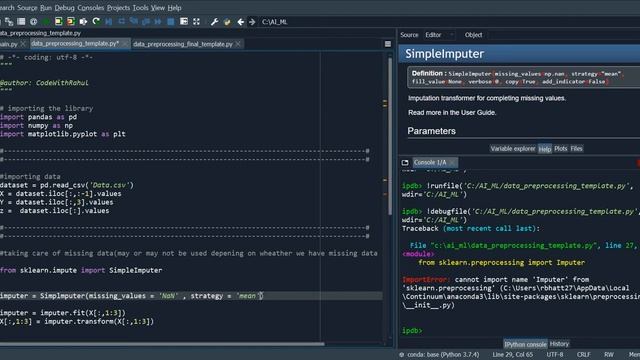Switch to the Files pane tab
640x360 pixels.
point(576,149)
